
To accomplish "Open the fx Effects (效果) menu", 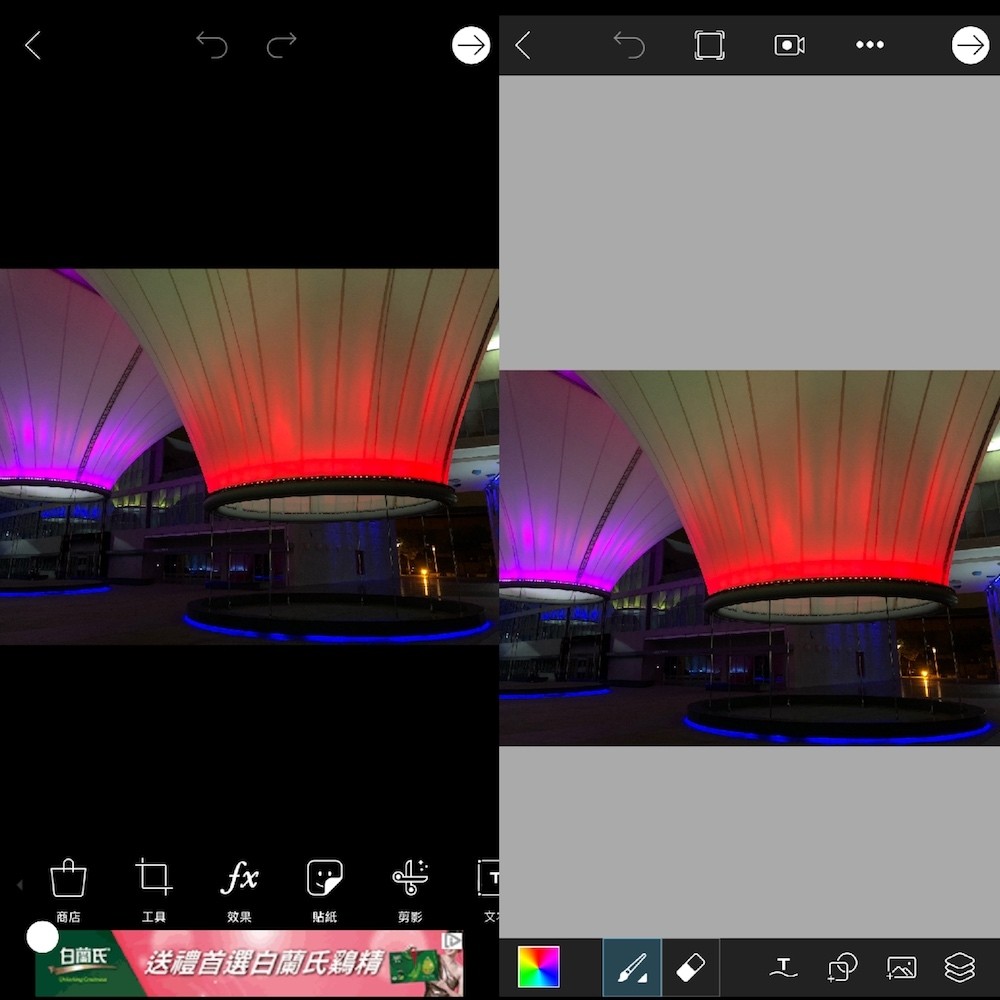I will click(x=239, y=879).
